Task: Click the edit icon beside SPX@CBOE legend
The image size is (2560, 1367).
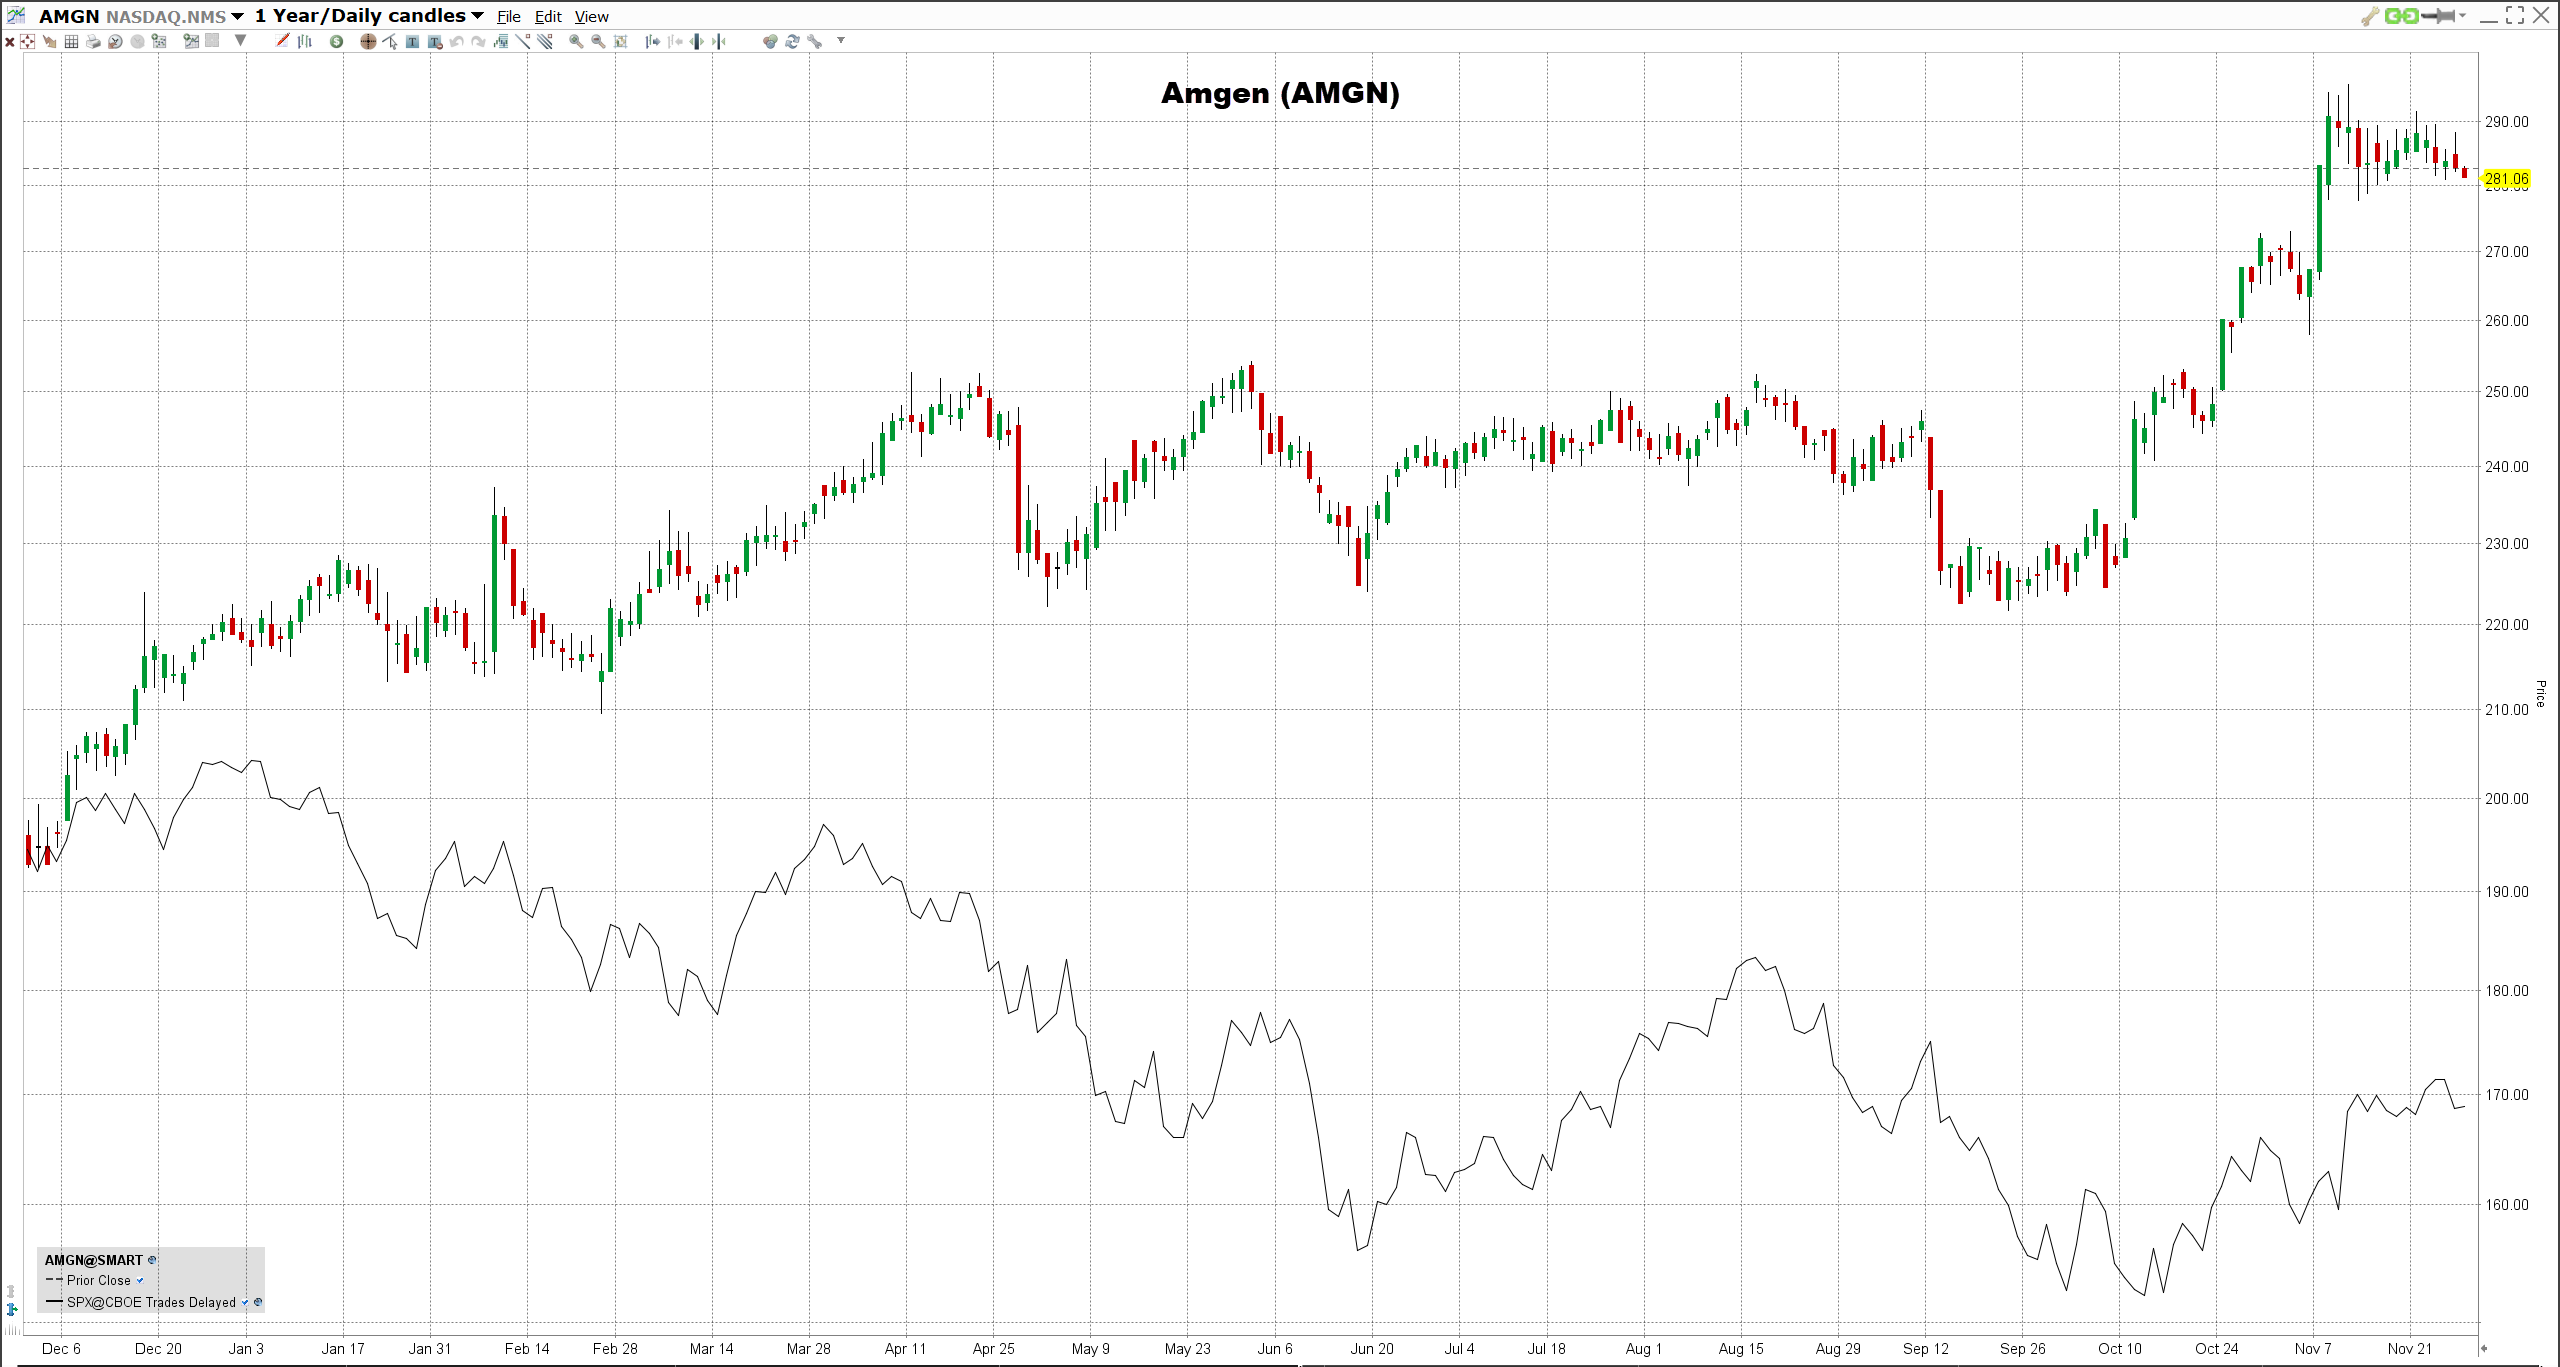Action: (x=258, y=1302)
